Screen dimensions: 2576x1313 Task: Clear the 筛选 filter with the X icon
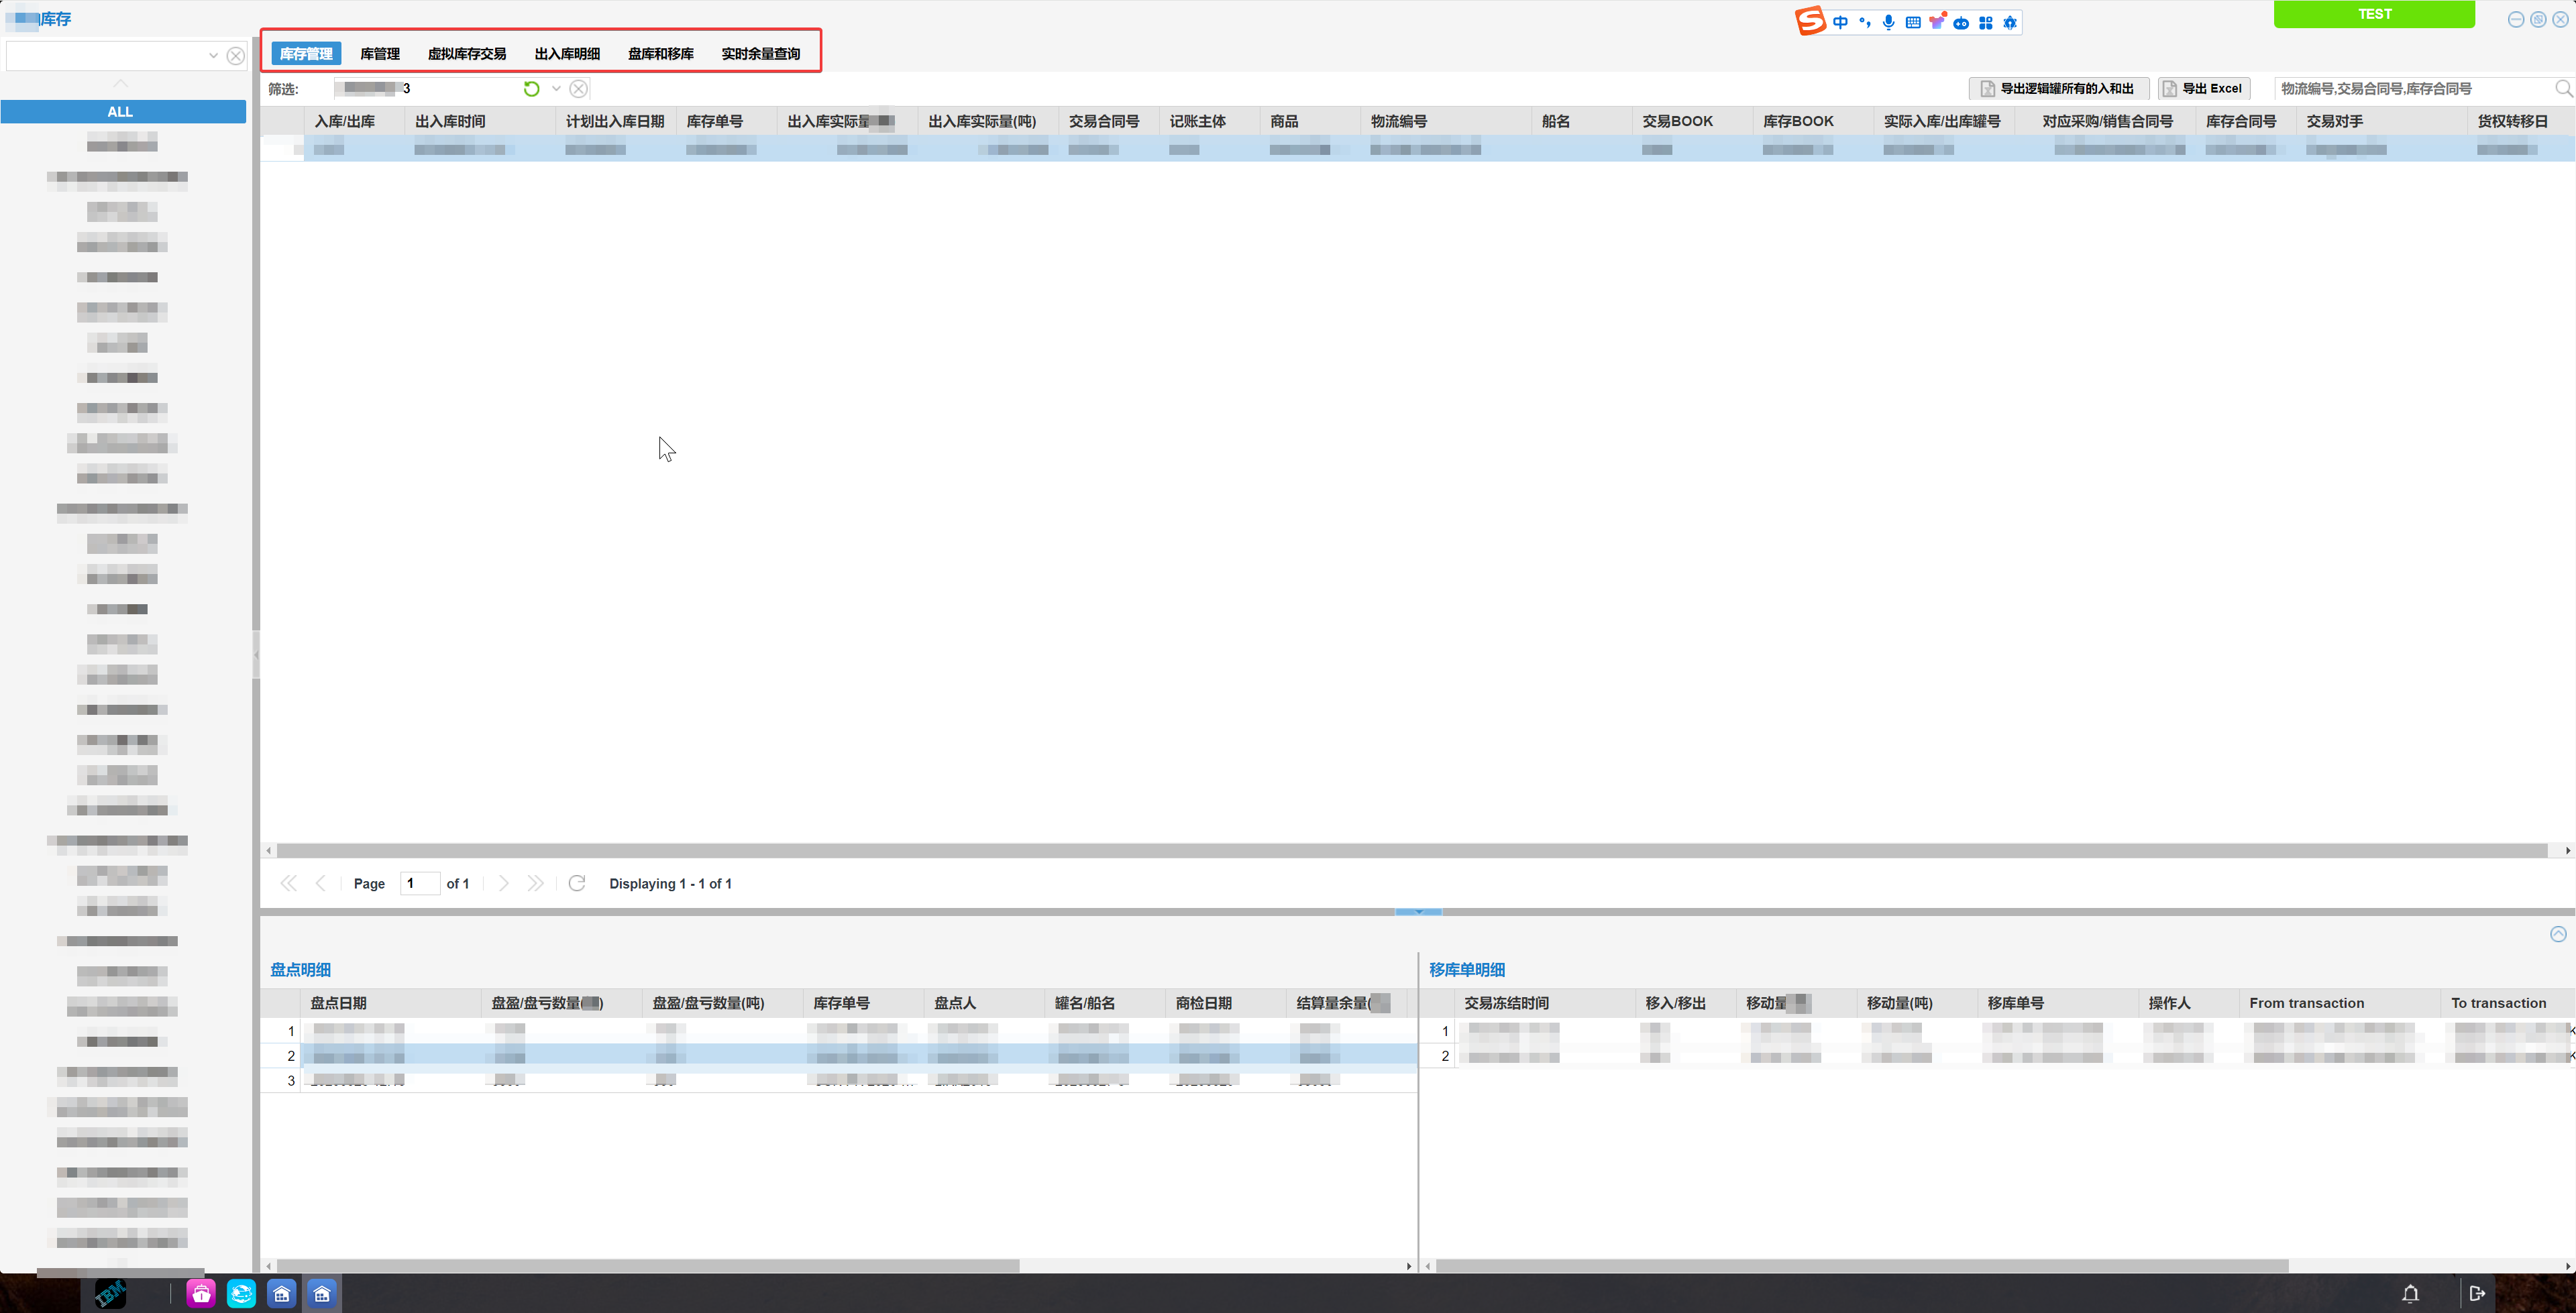pos(579,89)
